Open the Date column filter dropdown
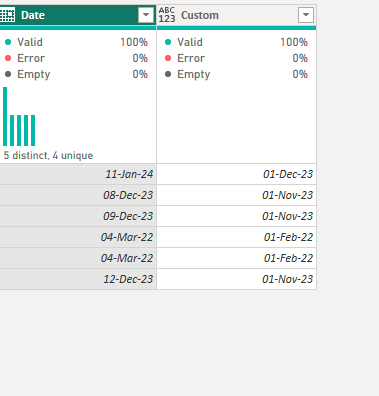The height and width of the screenshot is (396, 379). tap(146, 15)
